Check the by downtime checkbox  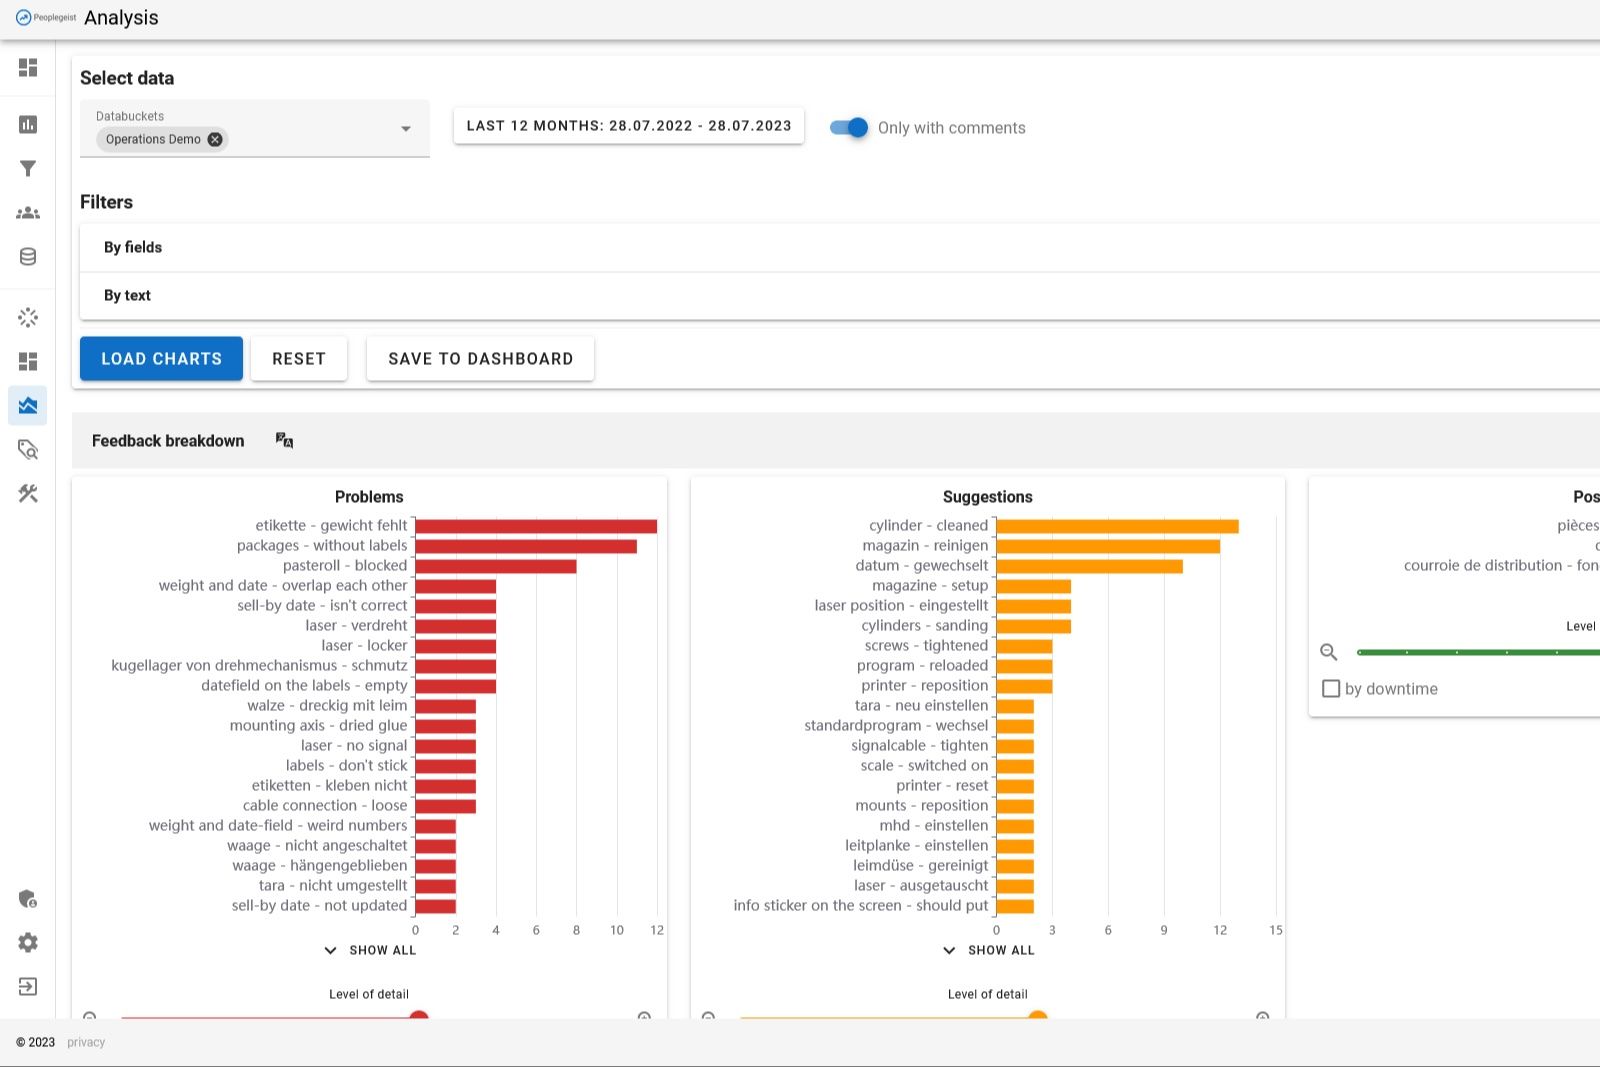[x=1331, y=688]
